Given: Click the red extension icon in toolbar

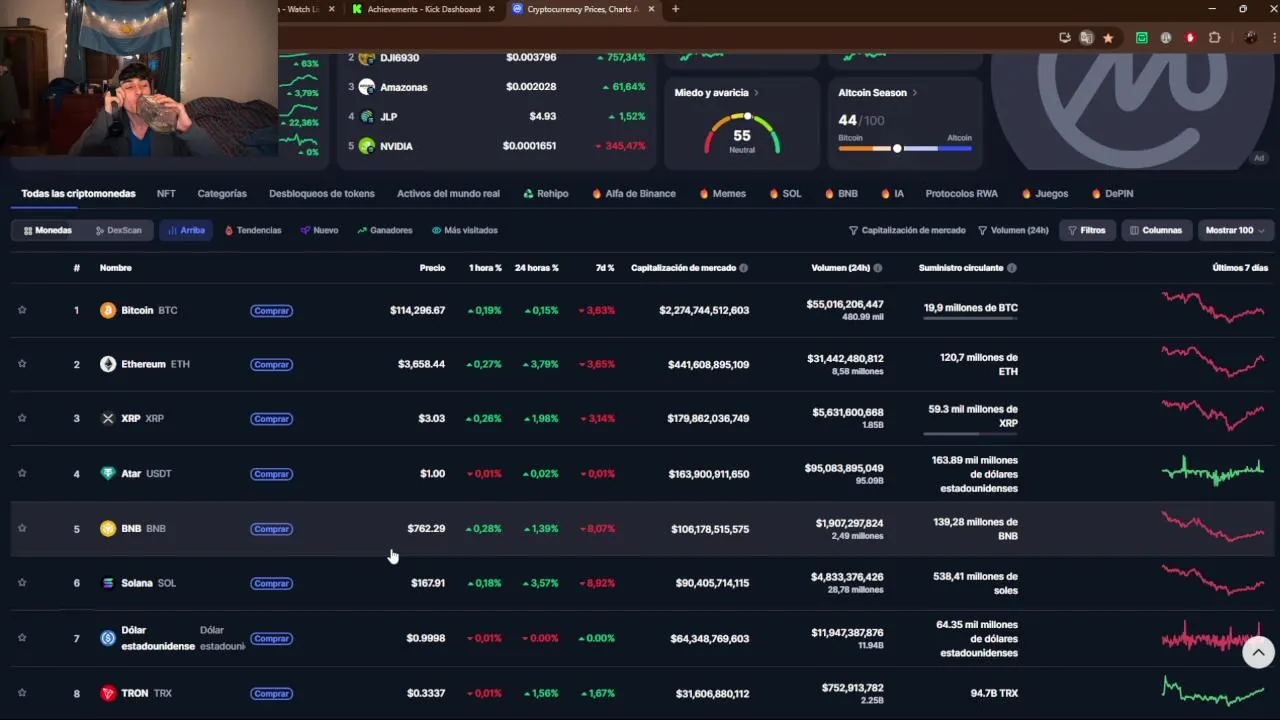Looking at the screenshot, I should pyautogui.click(x=1190, y=38).
